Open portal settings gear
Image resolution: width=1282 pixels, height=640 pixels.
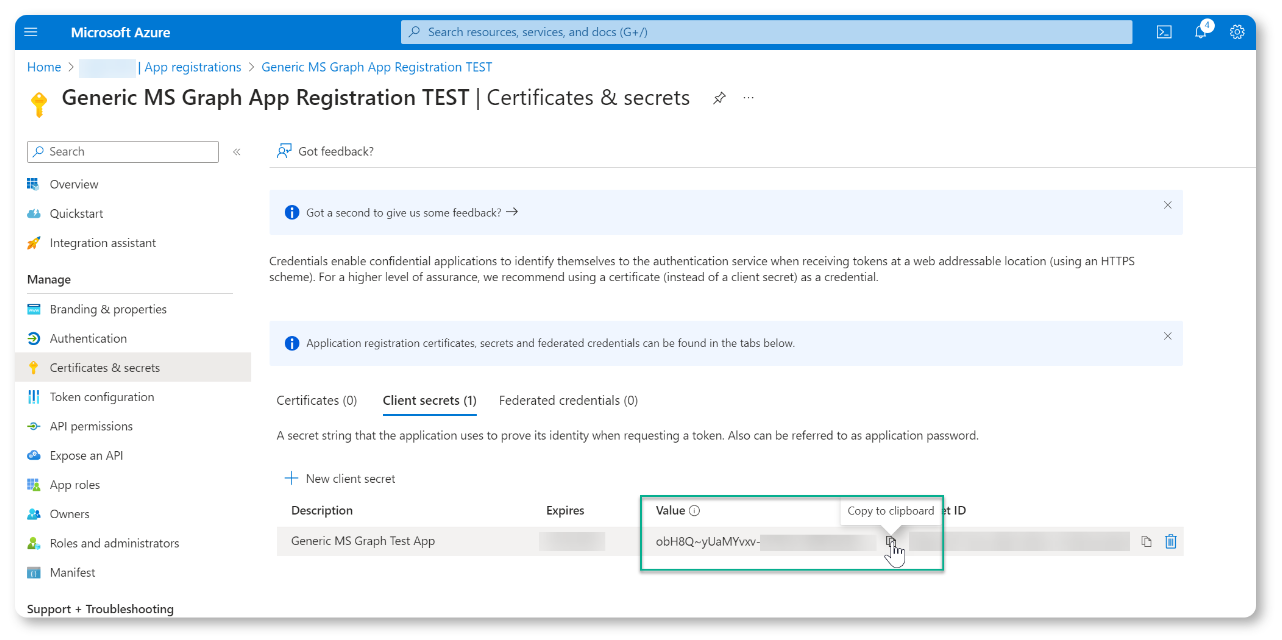click(x=1237, y=32)
